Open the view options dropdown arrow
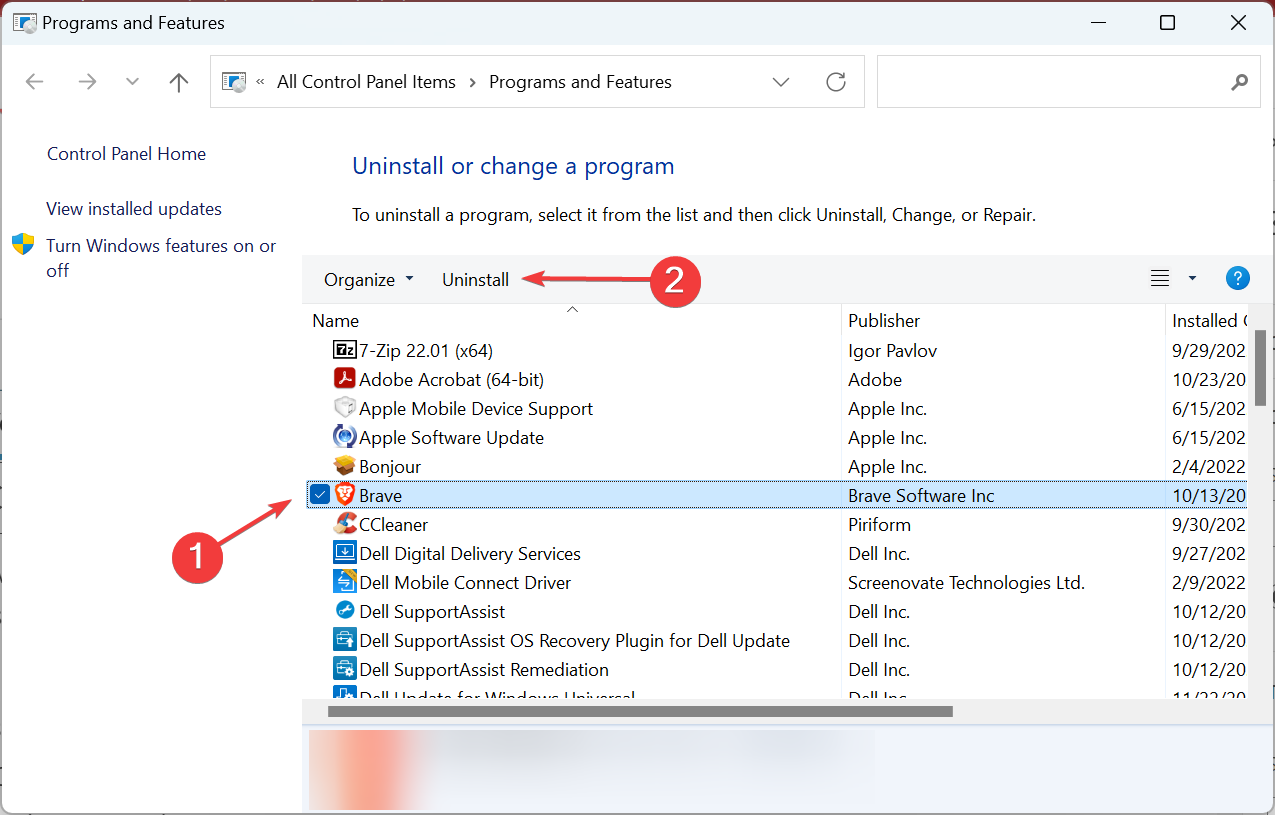This screenshot has width=1275, height=815. 1192,279
